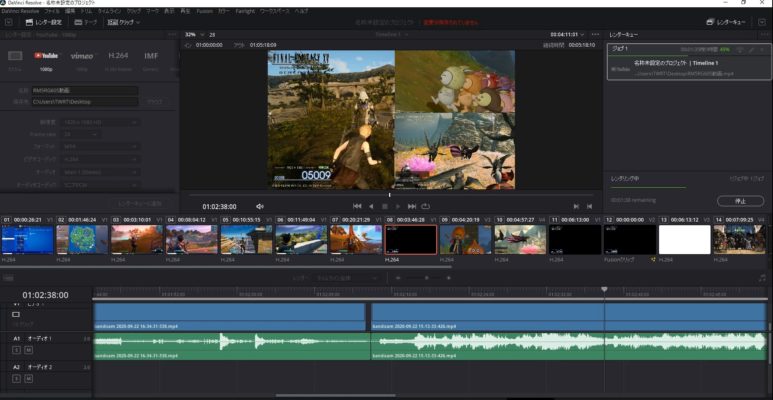The image size is (773, 400).
Task: Select ジョブ 1 in the render queue
Action: pos(689,62)
